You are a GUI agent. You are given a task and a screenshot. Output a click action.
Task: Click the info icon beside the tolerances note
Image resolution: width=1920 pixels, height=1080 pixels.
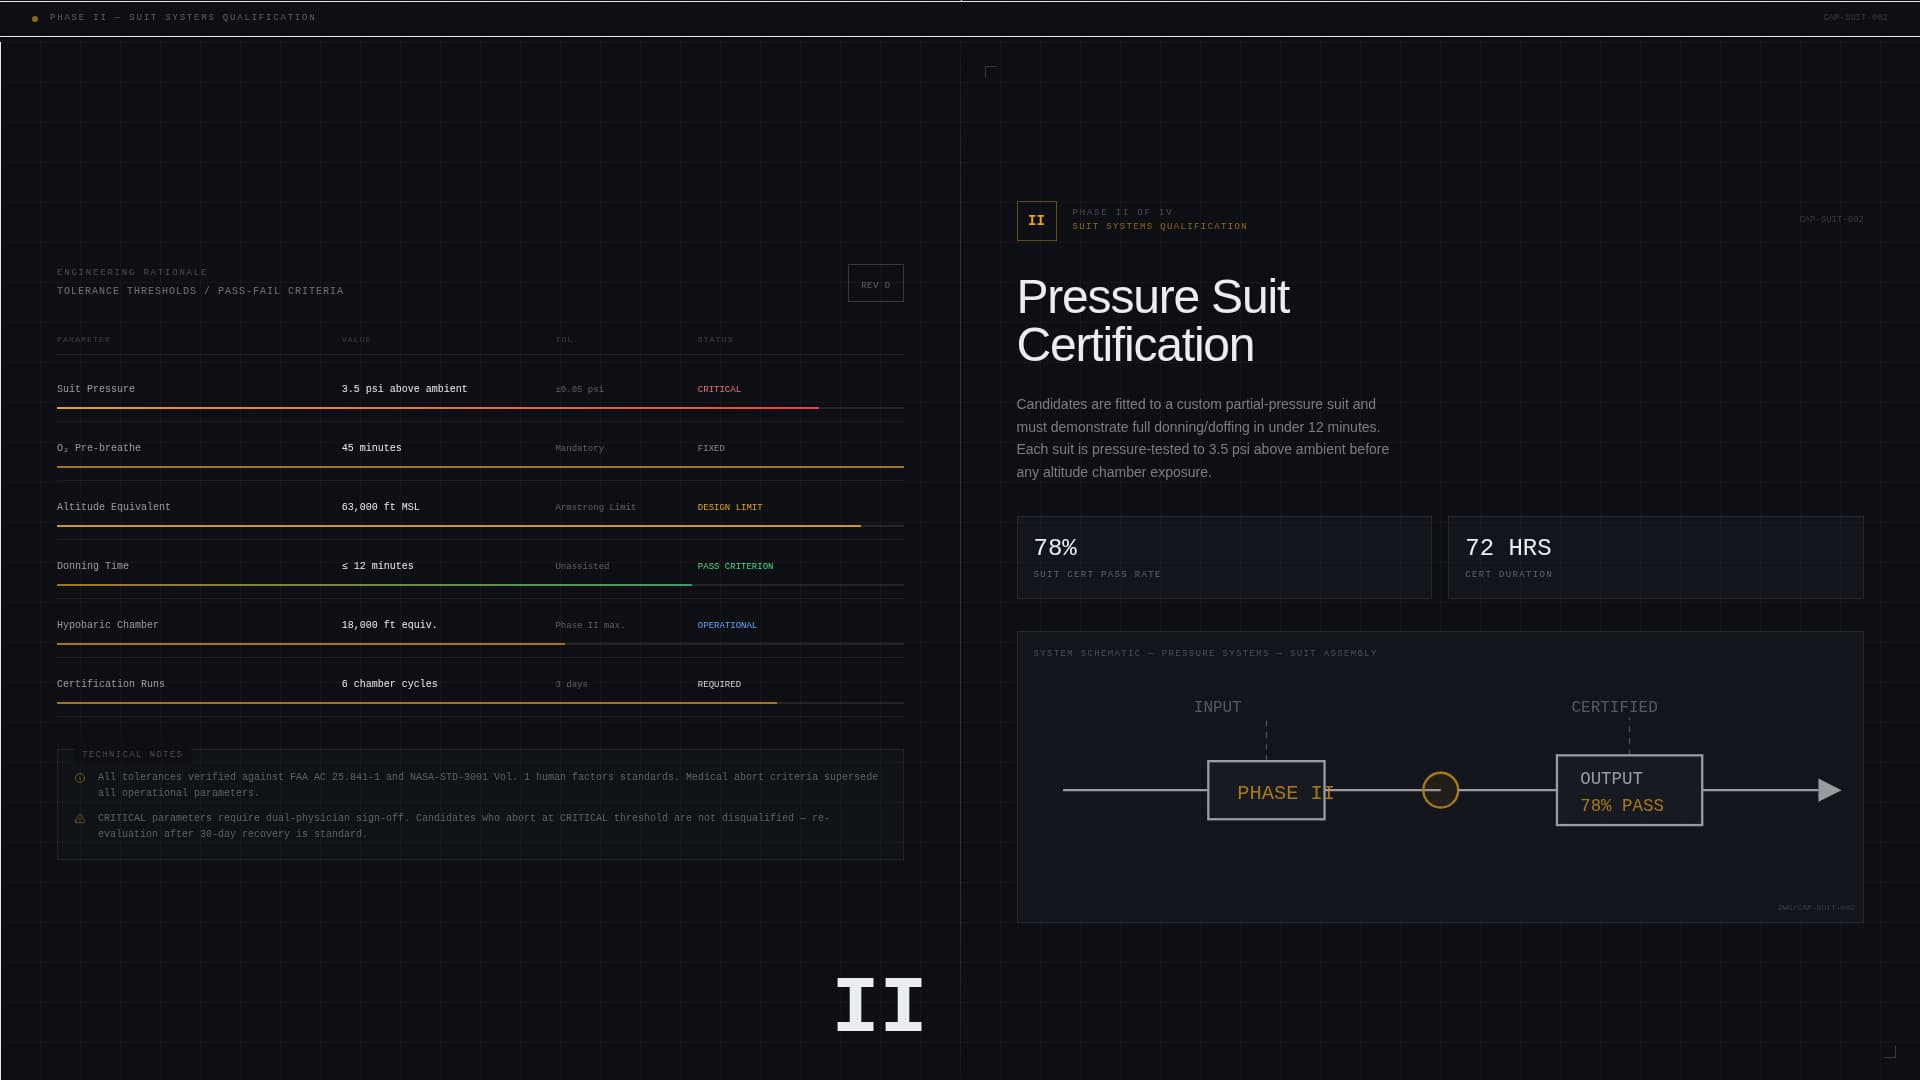point(80,777)
